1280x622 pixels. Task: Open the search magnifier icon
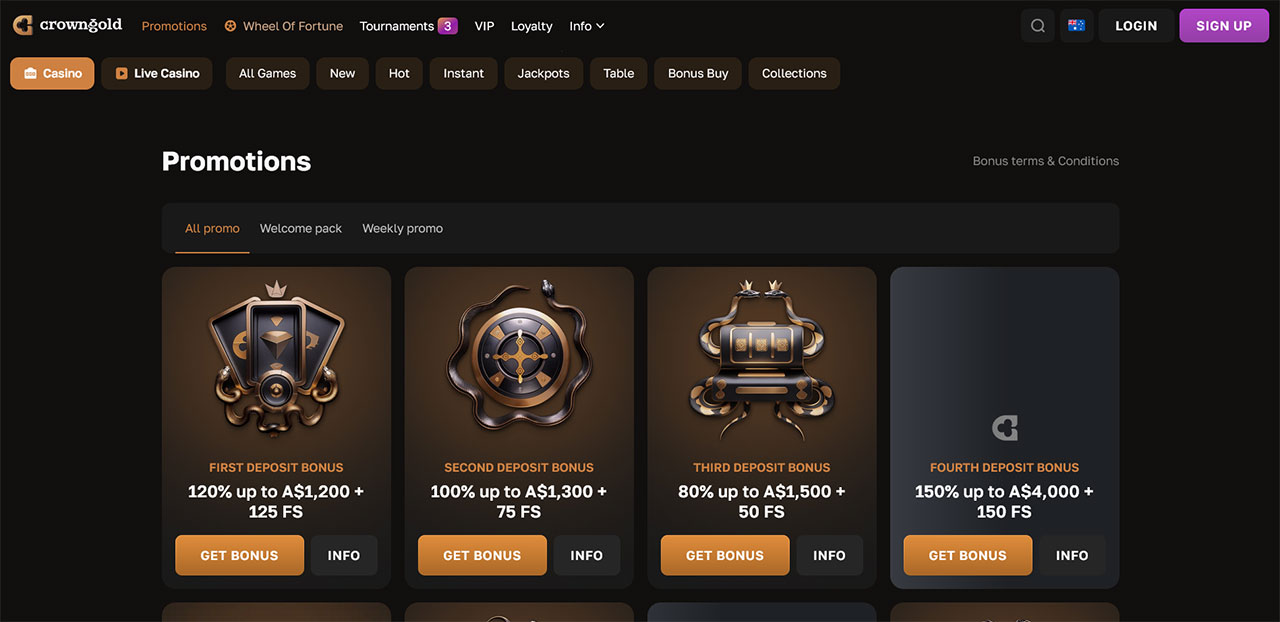(1038, 26)
